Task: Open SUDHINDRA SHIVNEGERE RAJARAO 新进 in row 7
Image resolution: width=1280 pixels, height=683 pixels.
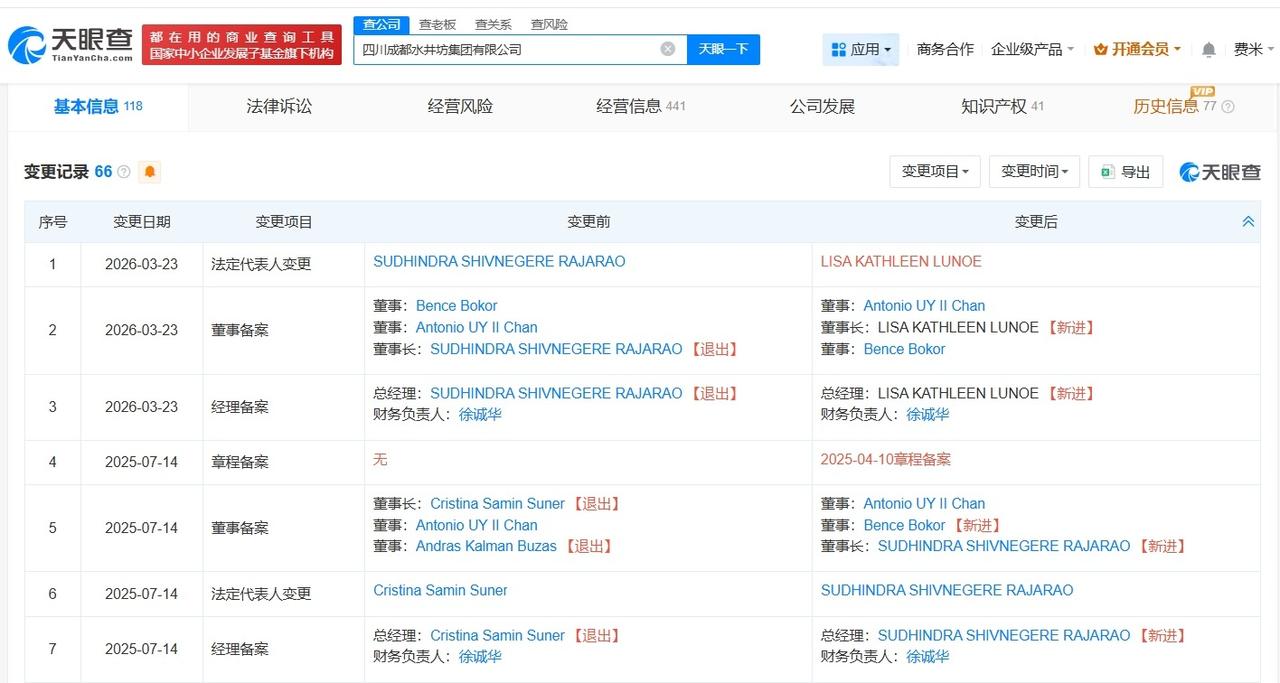Action: [x=1004, y=635]
